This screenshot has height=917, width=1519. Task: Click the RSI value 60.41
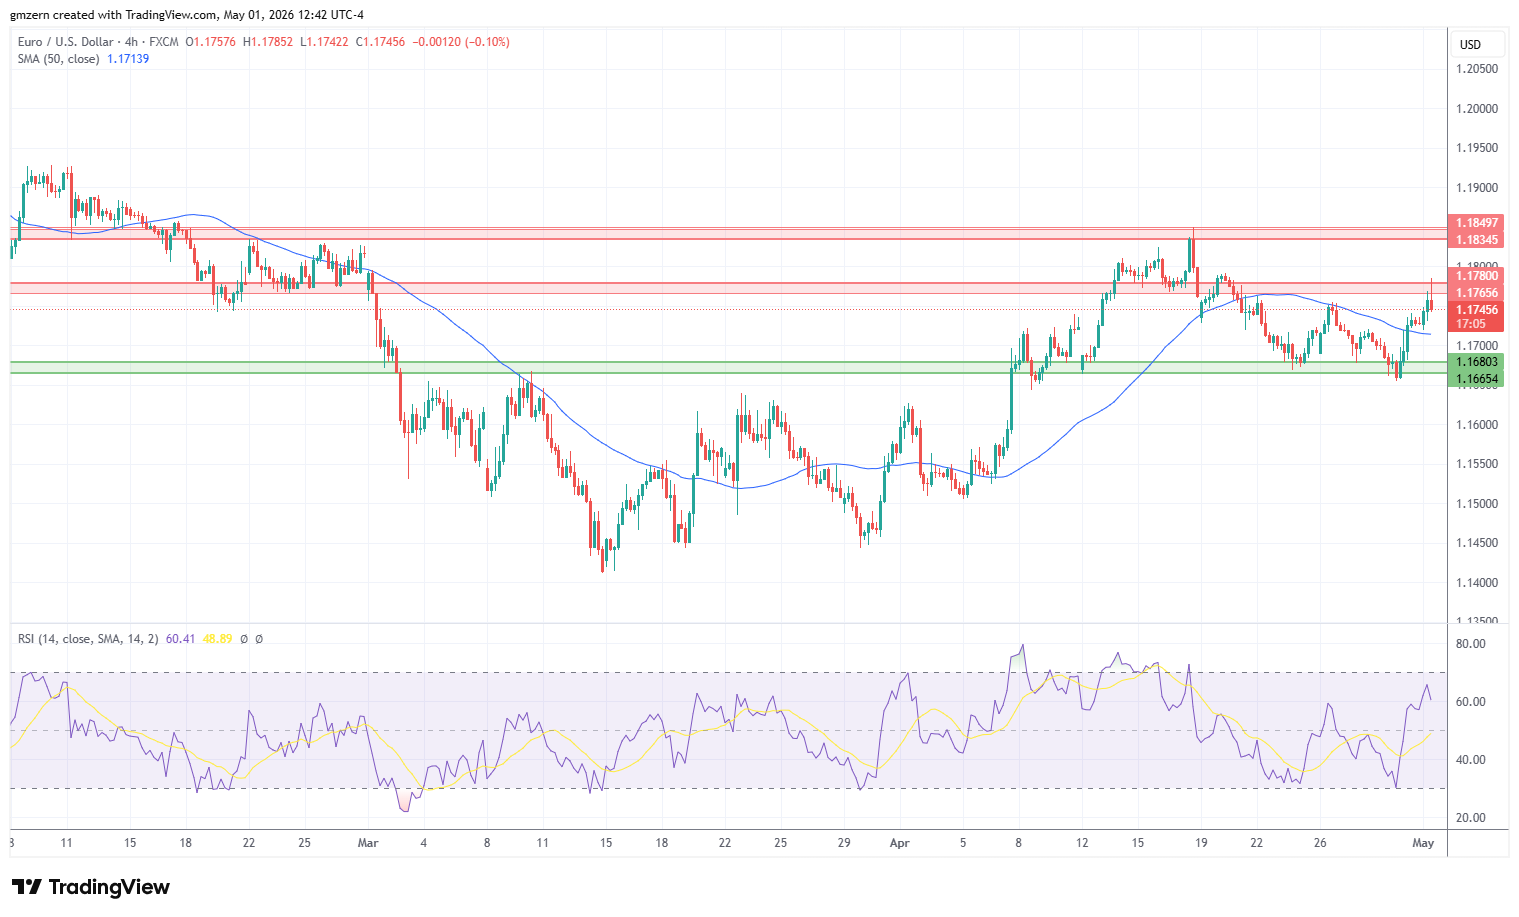point(180,638)
